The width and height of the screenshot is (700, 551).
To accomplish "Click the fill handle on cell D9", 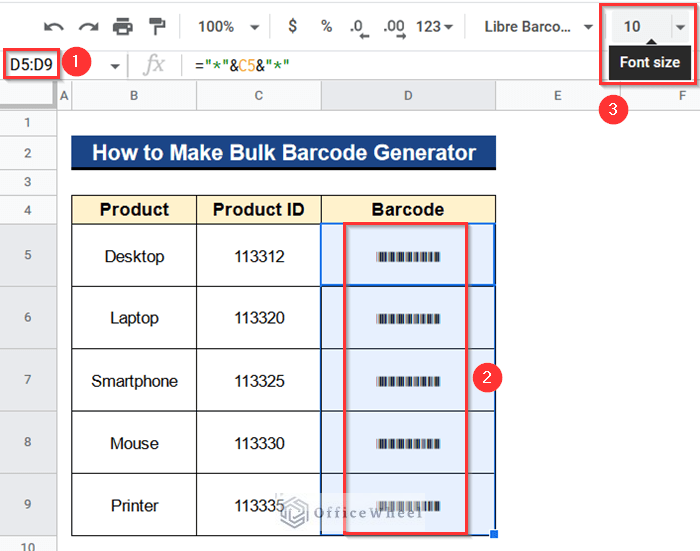I will (494, 534).
